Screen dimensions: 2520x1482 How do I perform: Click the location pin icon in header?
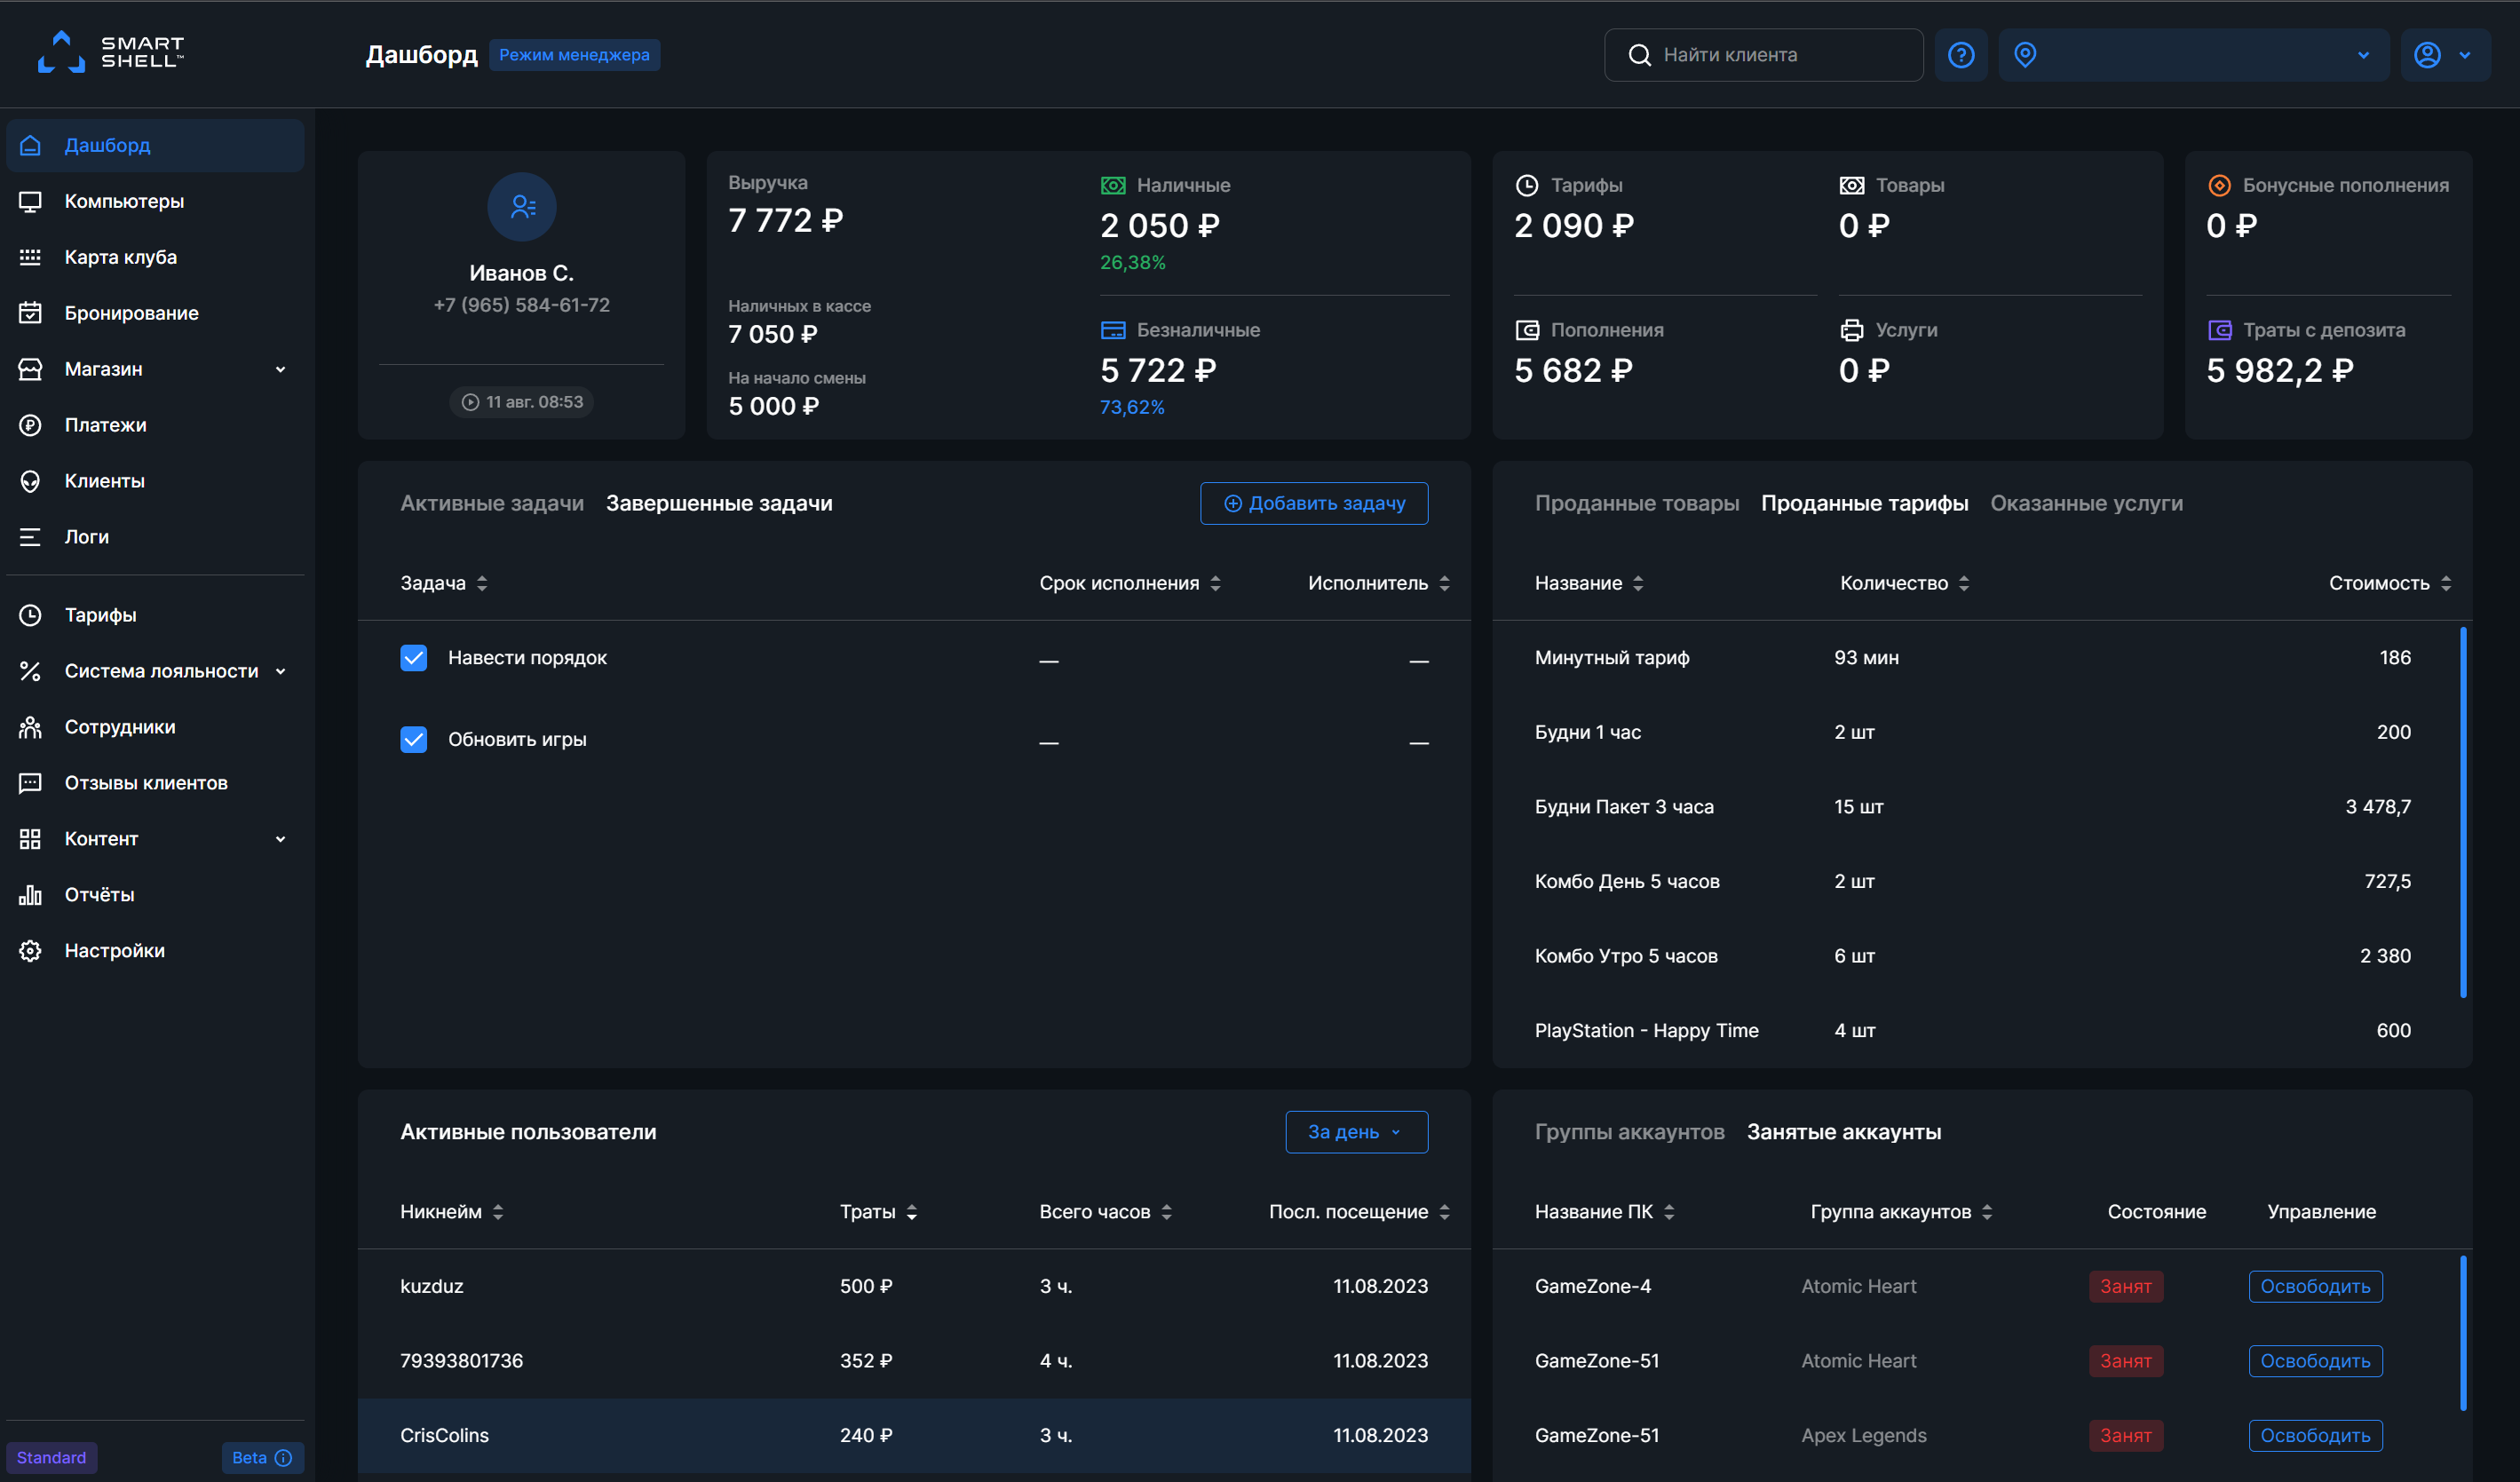(2024, 55)
